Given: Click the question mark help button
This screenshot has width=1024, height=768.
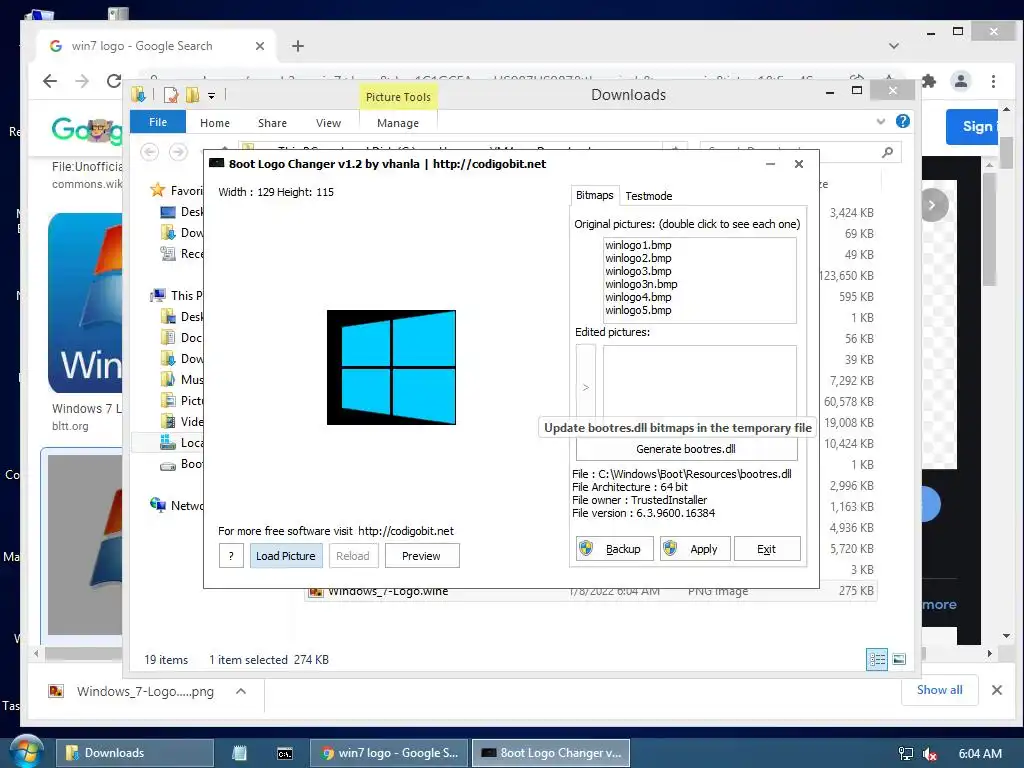Looking at the screenshot, I should click(x=231, y=556).
